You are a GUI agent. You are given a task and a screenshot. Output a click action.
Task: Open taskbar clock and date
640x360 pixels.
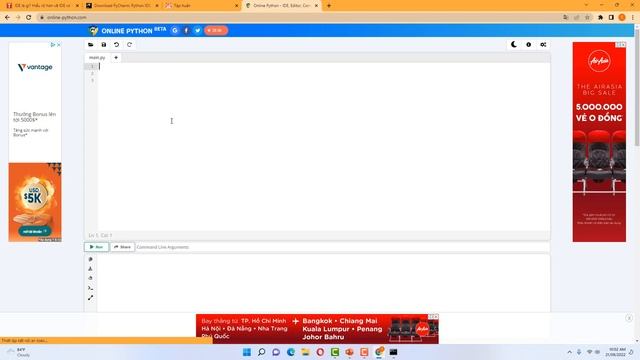click(x=617, y=352)
